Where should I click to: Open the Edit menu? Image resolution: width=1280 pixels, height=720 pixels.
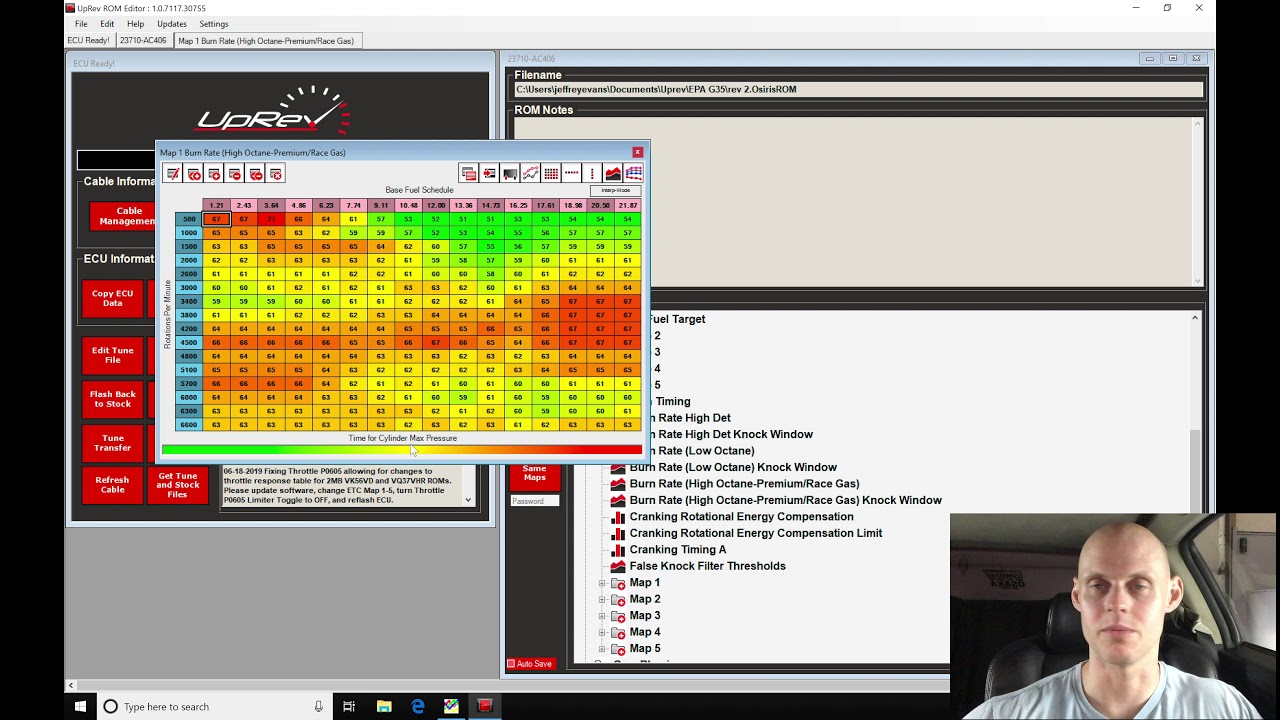(x=107, y=24)
